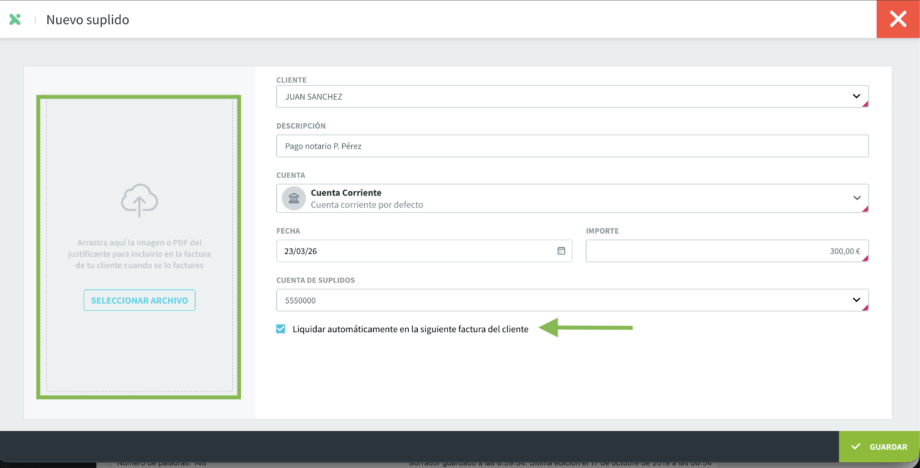The image size is (920, 468).
Task: Click the 5550000 account value
Action: point(303,300)
